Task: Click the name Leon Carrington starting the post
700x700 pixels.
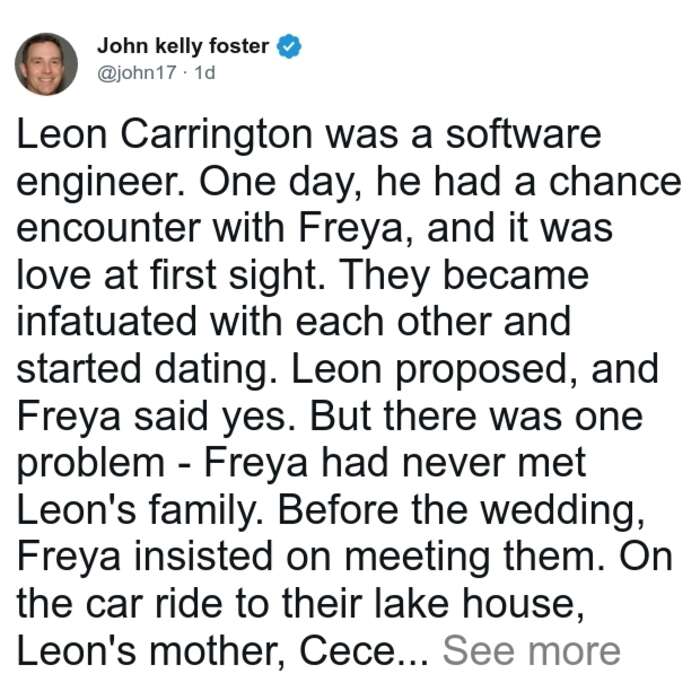Action: 164,136
